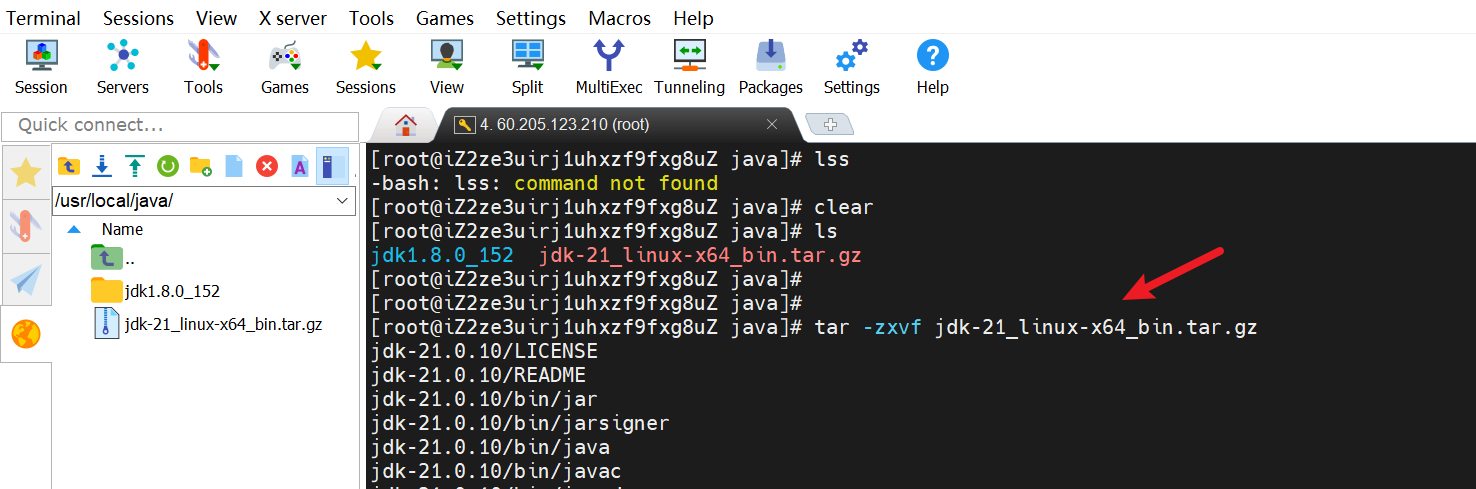Open Tools knife sidebar tab
This screenshot has width=1476, height=489.
(26, 226)
